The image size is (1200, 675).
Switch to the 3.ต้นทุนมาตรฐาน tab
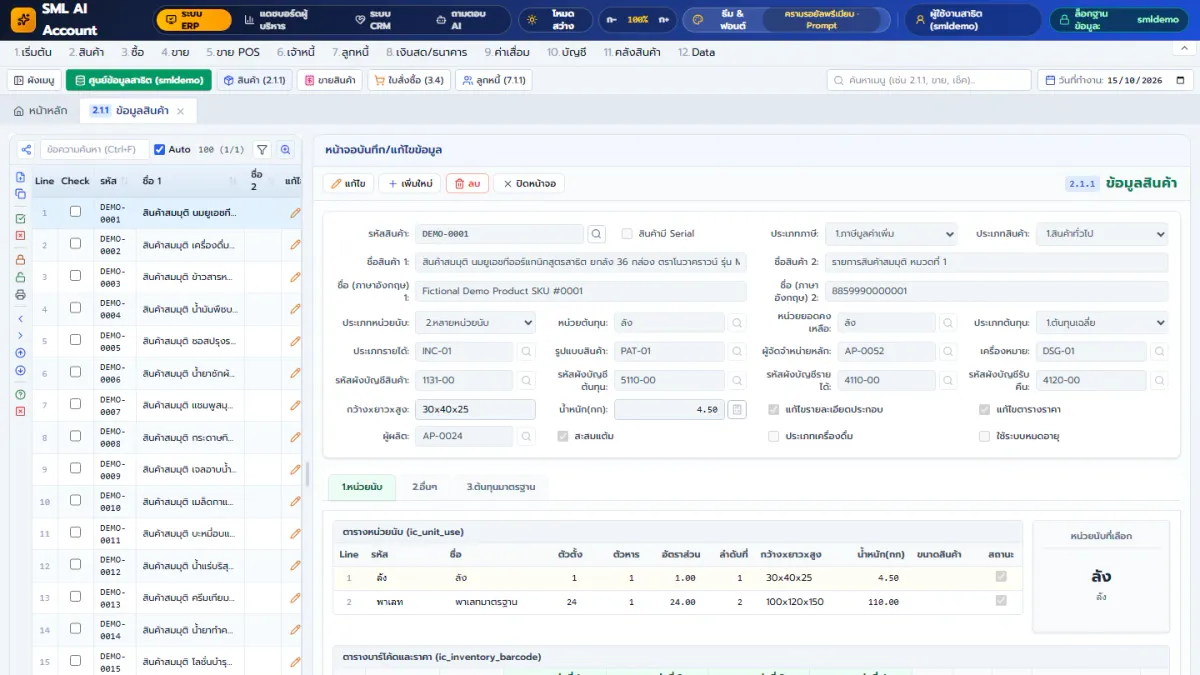[x=500, y=487]
